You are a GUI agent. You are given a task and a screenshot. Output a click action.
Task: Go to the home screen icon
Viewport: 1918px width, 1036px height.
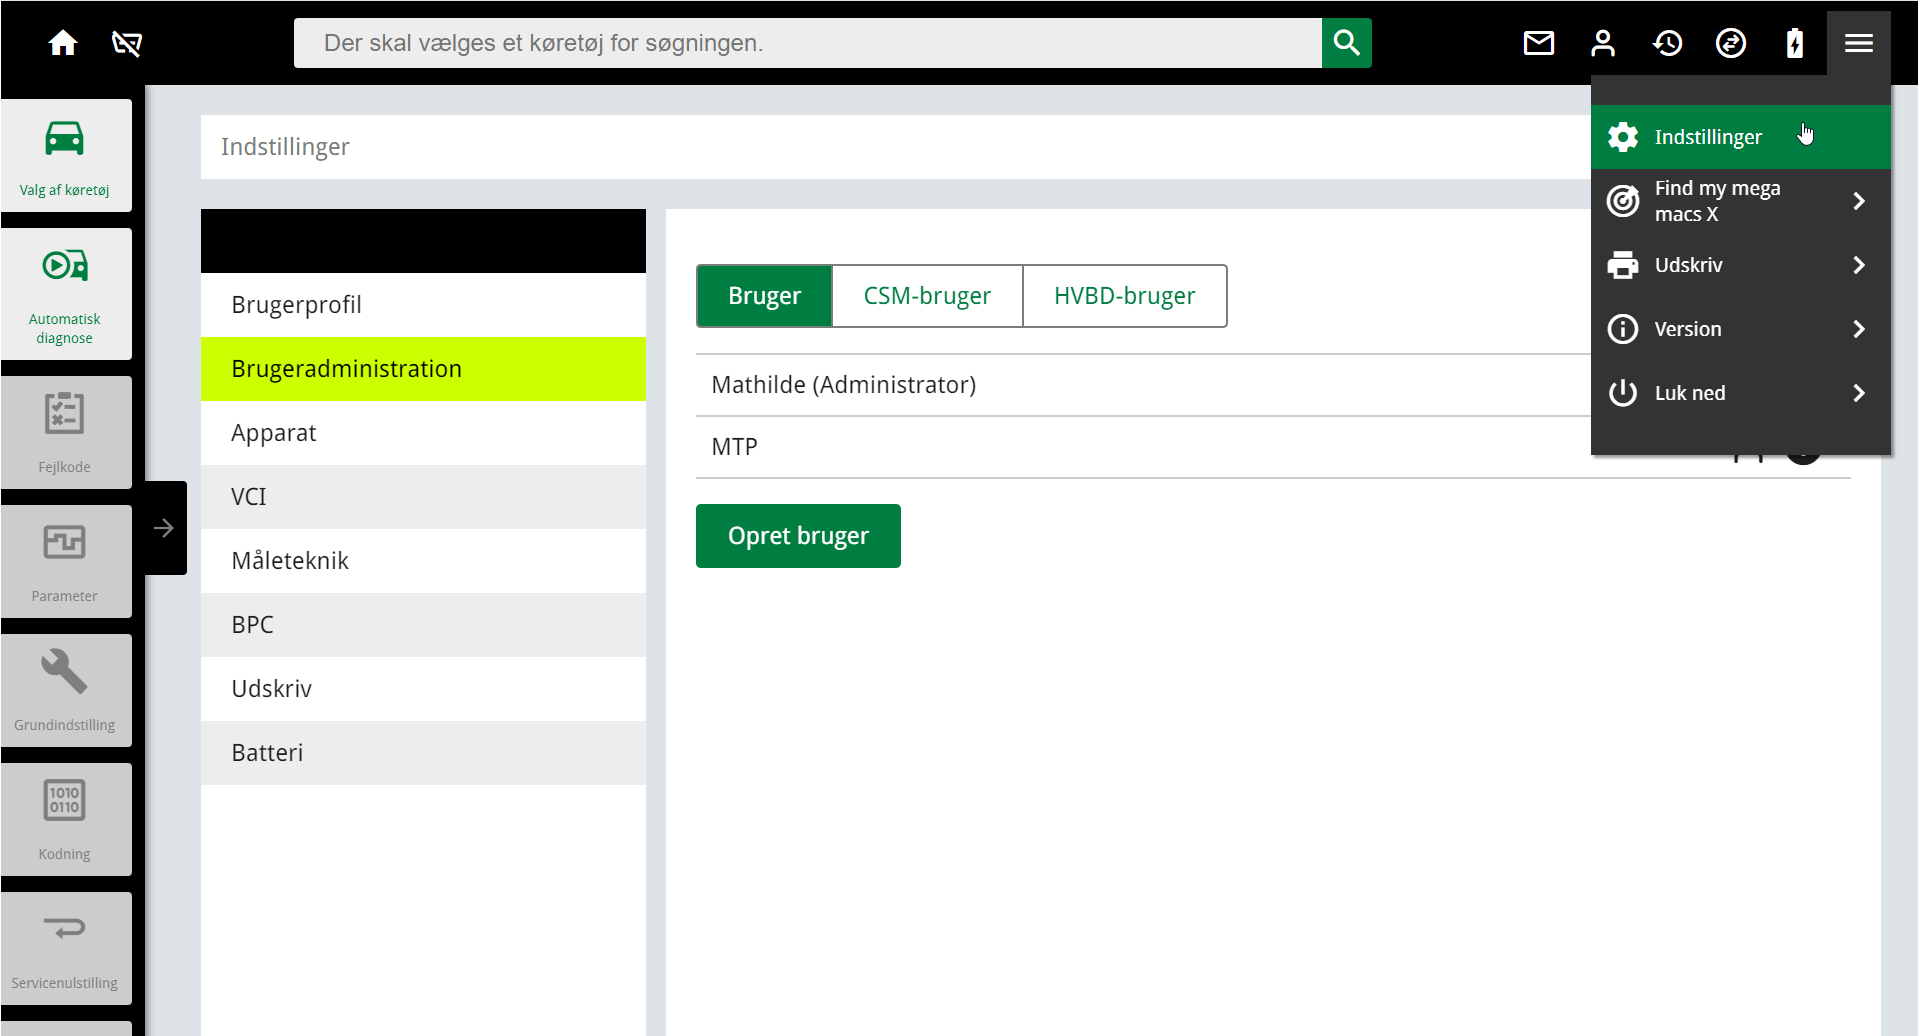point(63,43)
